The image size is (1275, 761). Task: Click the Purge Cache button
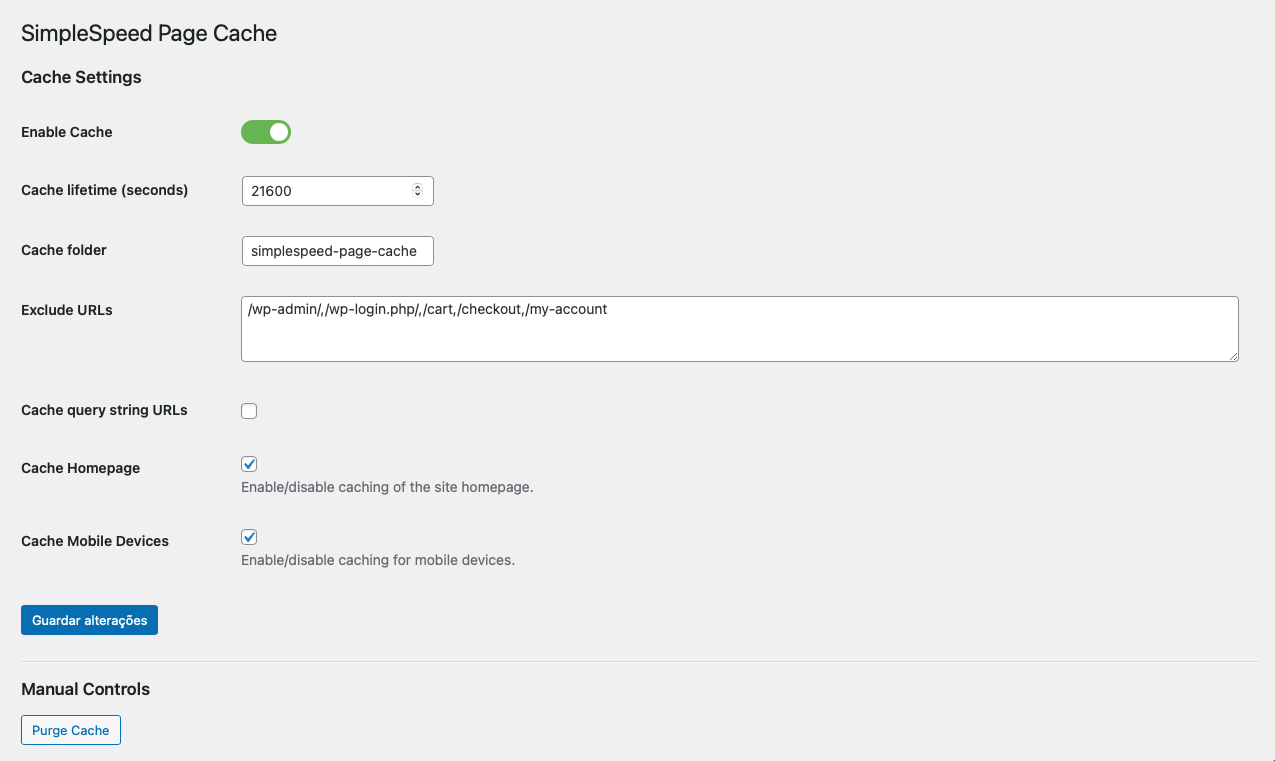[x=71, y=731]
